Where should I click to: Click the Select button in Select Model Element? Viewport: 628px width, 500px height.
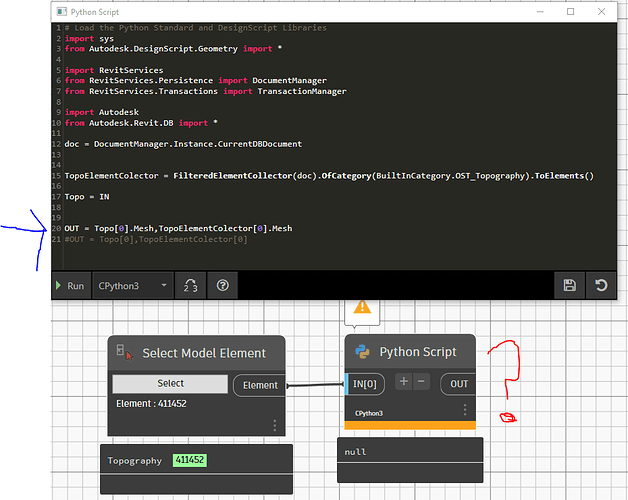click(x=170, y=383)
